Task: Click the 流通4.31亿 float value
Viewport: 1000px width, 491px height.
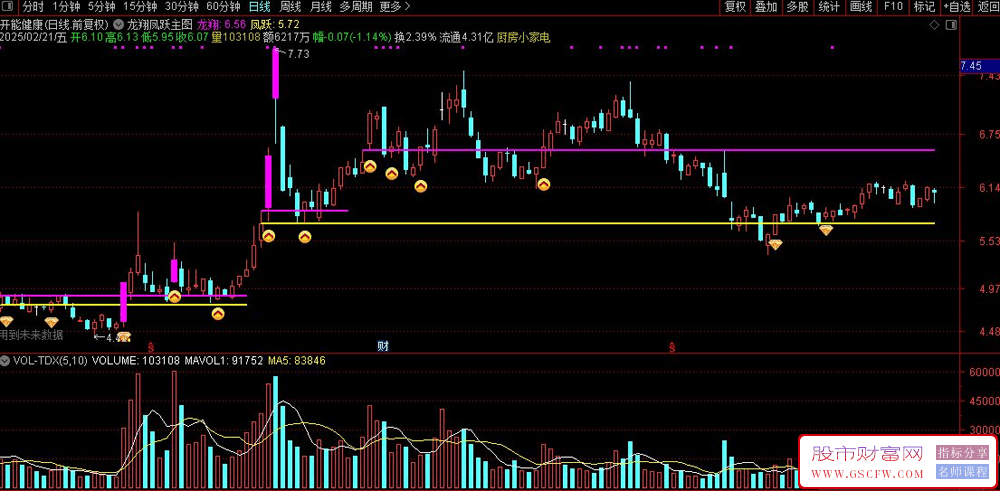Action: [466, 38]
